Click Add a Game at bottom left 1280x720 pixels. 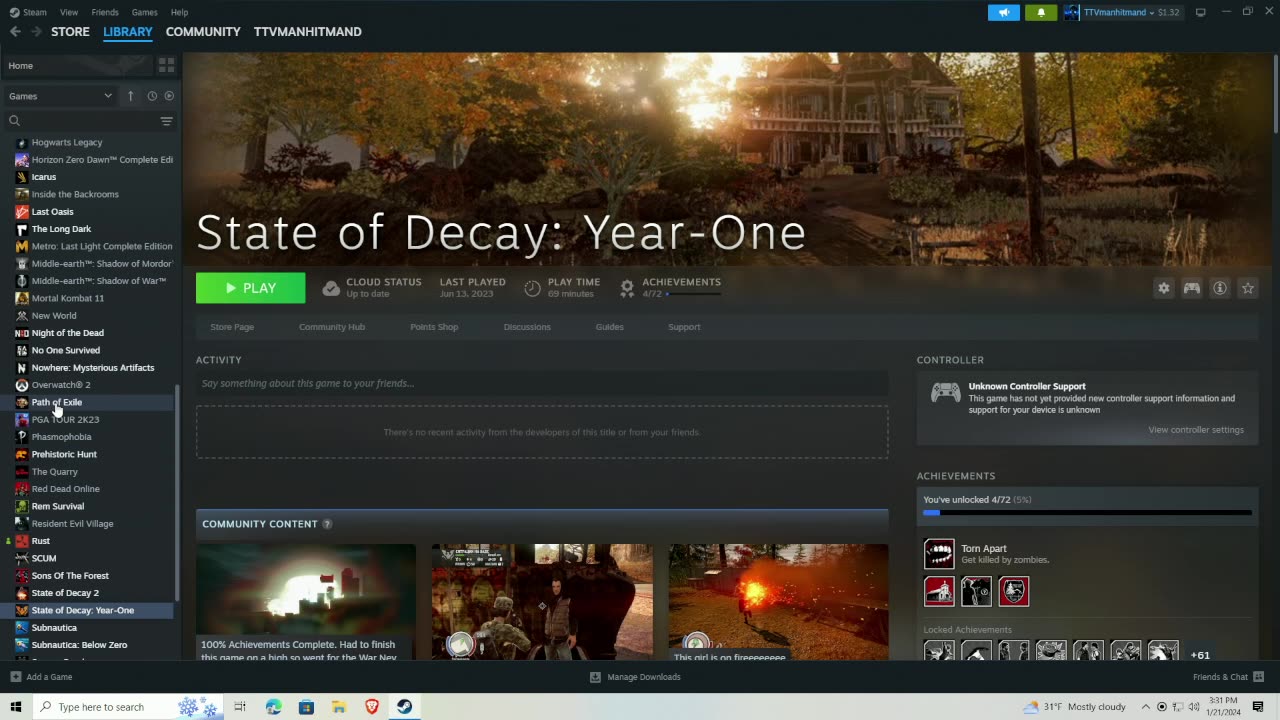41,677
